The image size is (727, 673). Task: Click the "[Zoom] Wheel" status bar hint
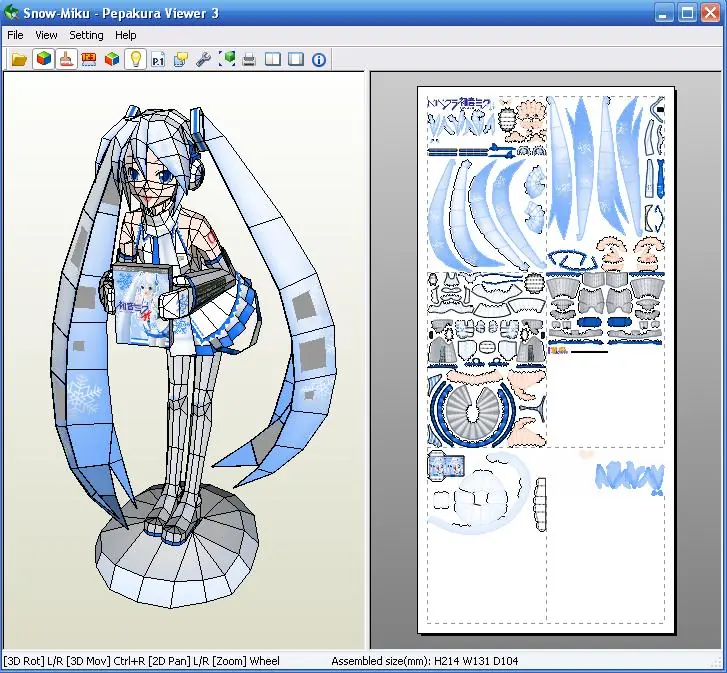247,661
